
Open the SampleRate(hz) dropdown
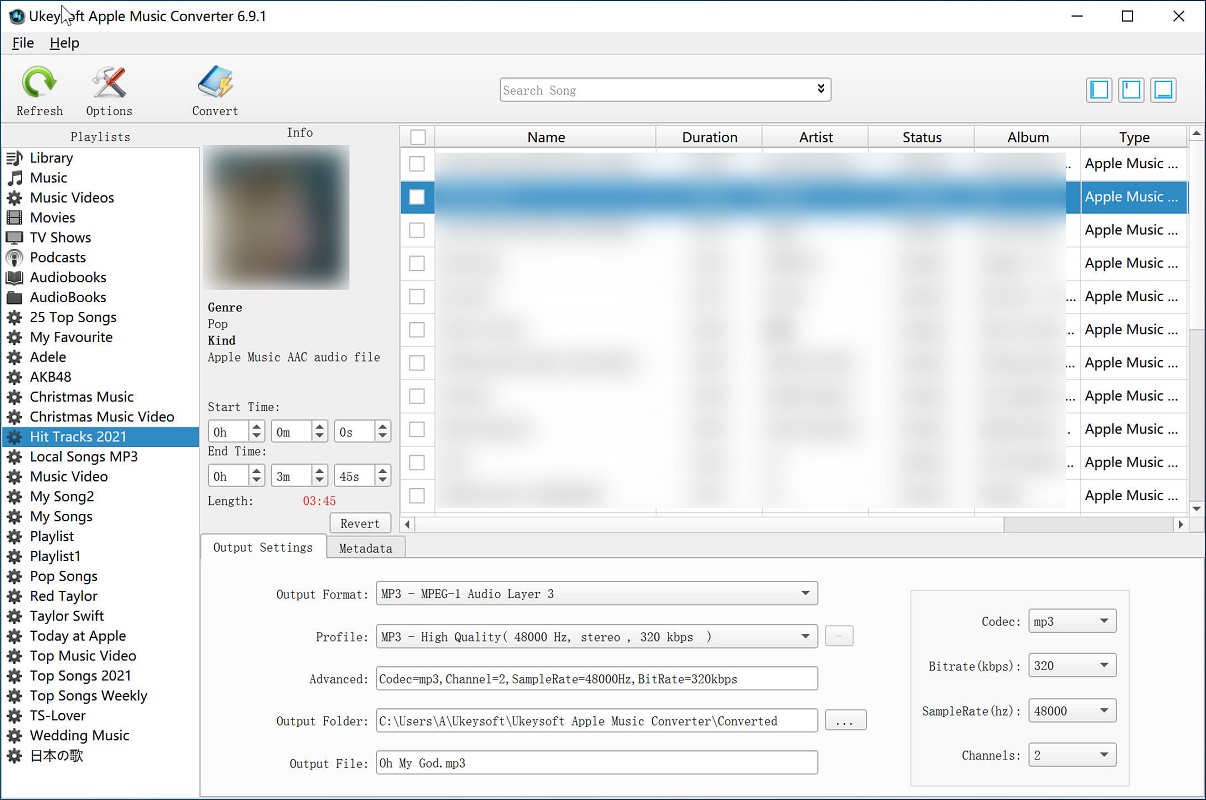coord(1073,711)
